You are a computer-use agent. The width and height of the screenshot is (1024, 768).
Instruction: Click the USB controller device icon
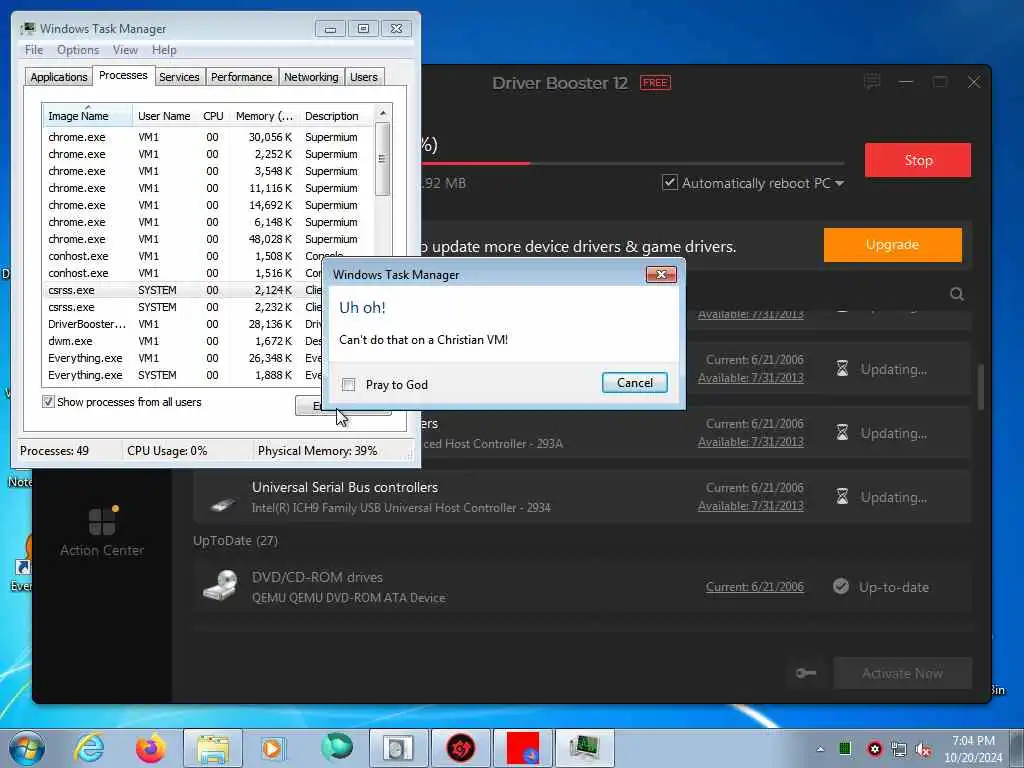coord(223,504)
